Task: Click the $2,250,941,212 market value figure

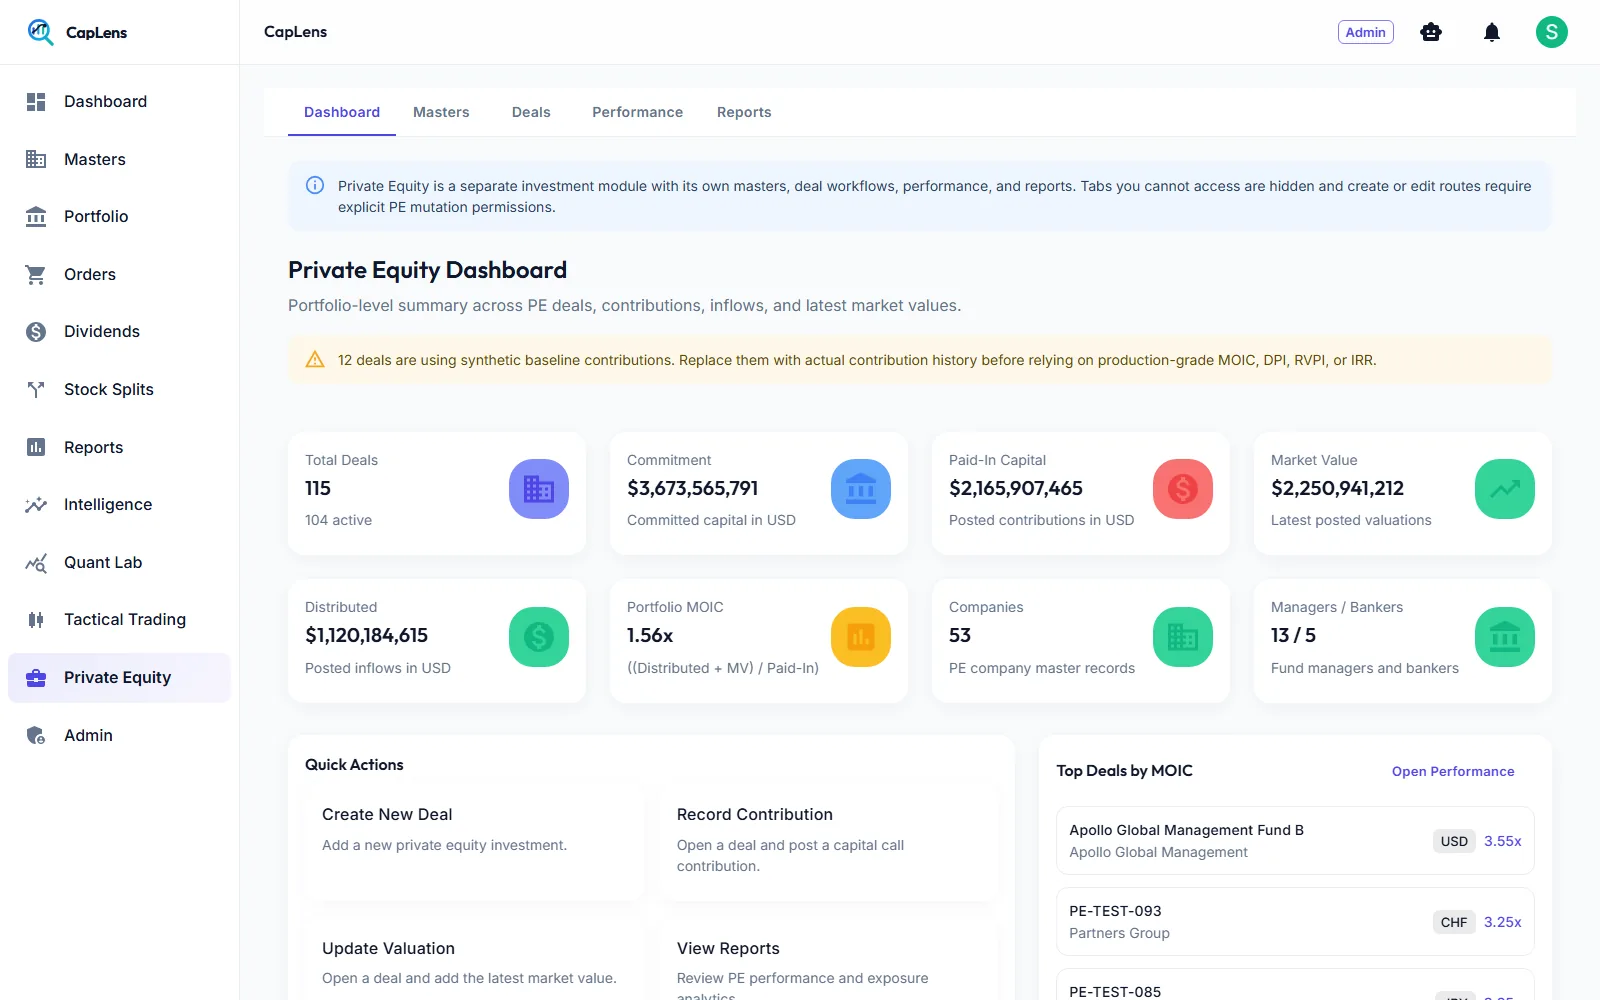Action: click(x=1337, y=488)
